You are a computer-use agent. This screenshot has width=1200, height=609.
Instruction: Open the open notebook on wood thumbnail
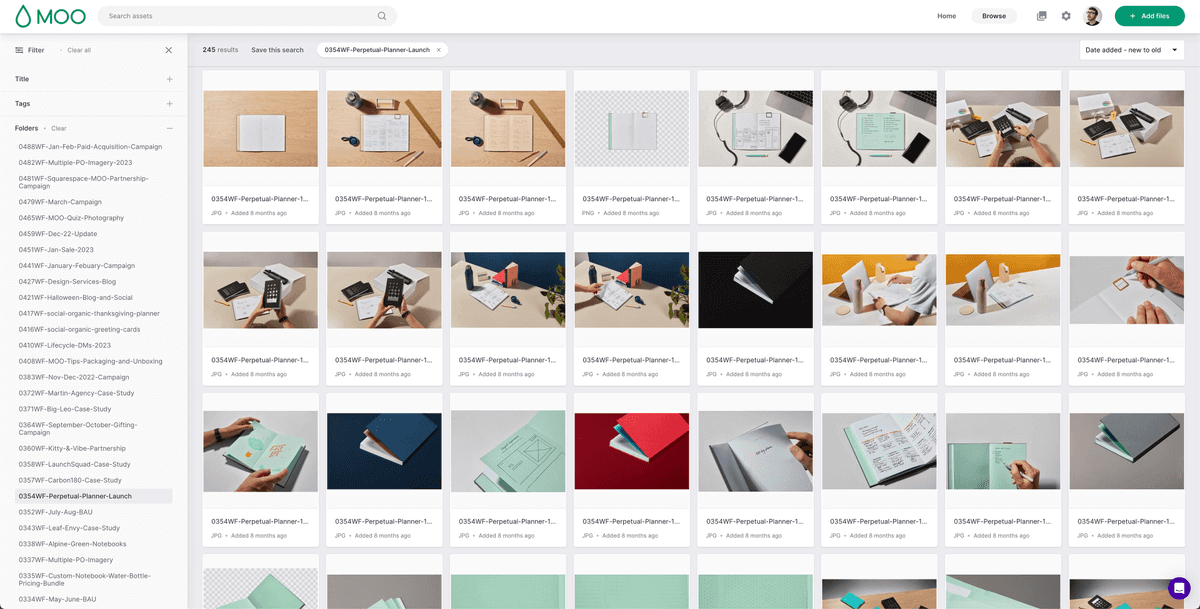pos(260,128)
